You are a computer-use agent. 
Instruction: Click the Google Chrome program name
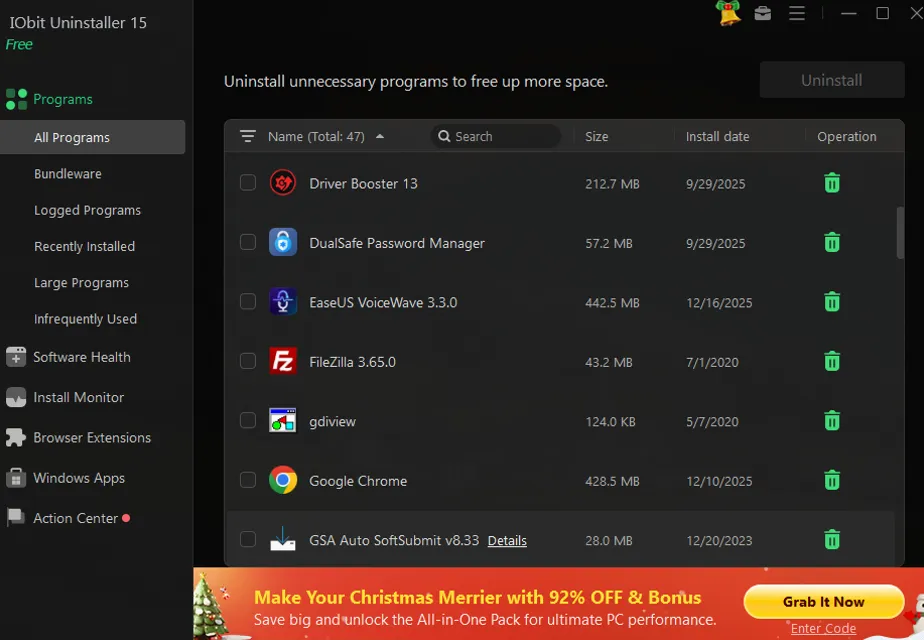[358, 481]
